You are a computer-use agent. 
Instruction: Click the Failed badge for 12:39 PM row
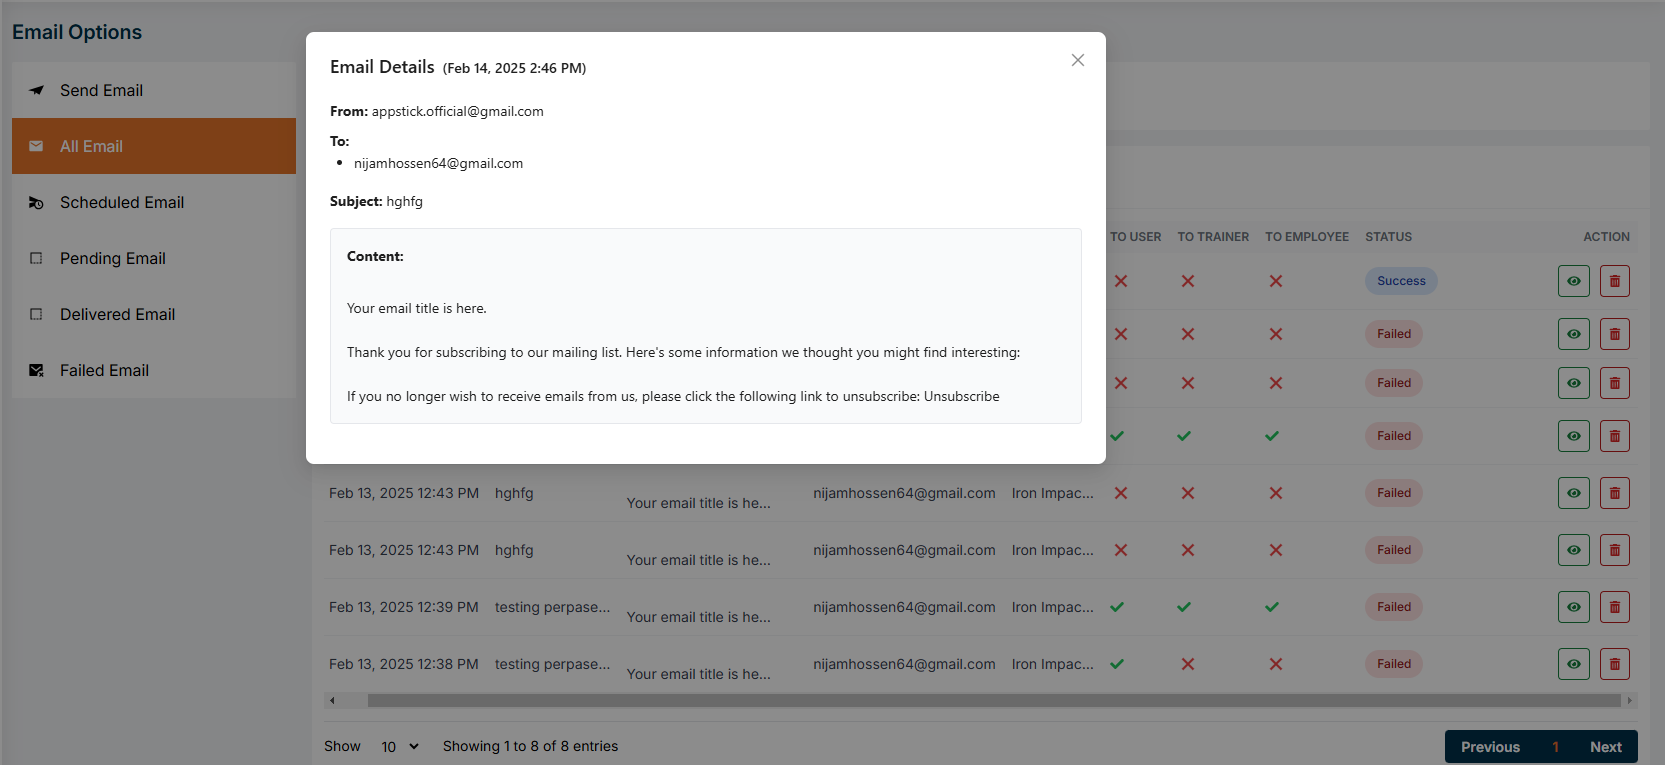(x=1394, y=607)
